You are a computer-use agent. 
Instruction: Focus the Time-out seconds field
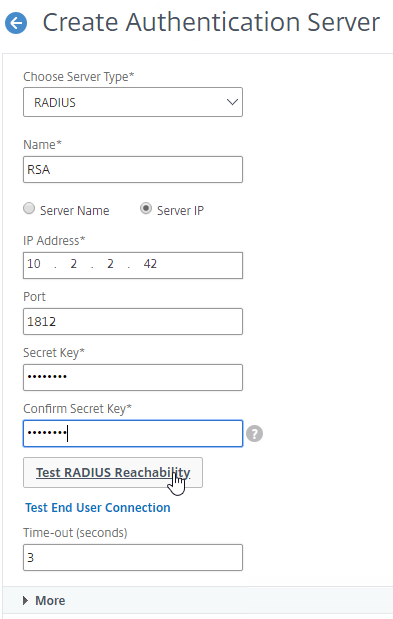pyautogui.click(x=133, y=557)
